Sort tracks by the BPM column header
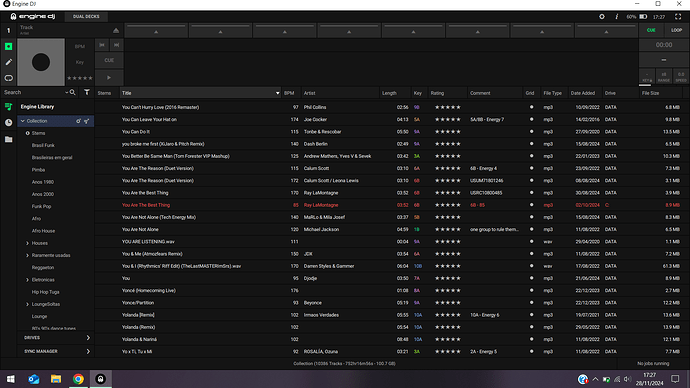This screenshot has height=388, width=690. pyautogui.click(x=289, y=93)
